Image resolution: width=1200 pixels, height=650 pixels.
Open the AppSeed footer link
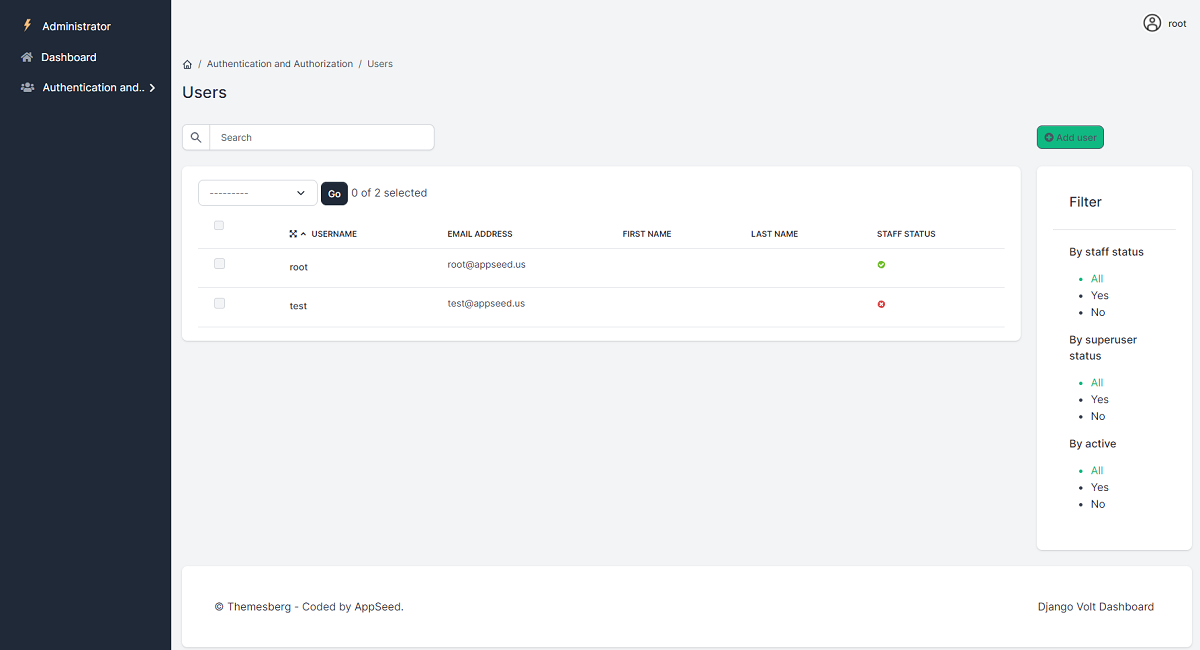tap(377, 606)
